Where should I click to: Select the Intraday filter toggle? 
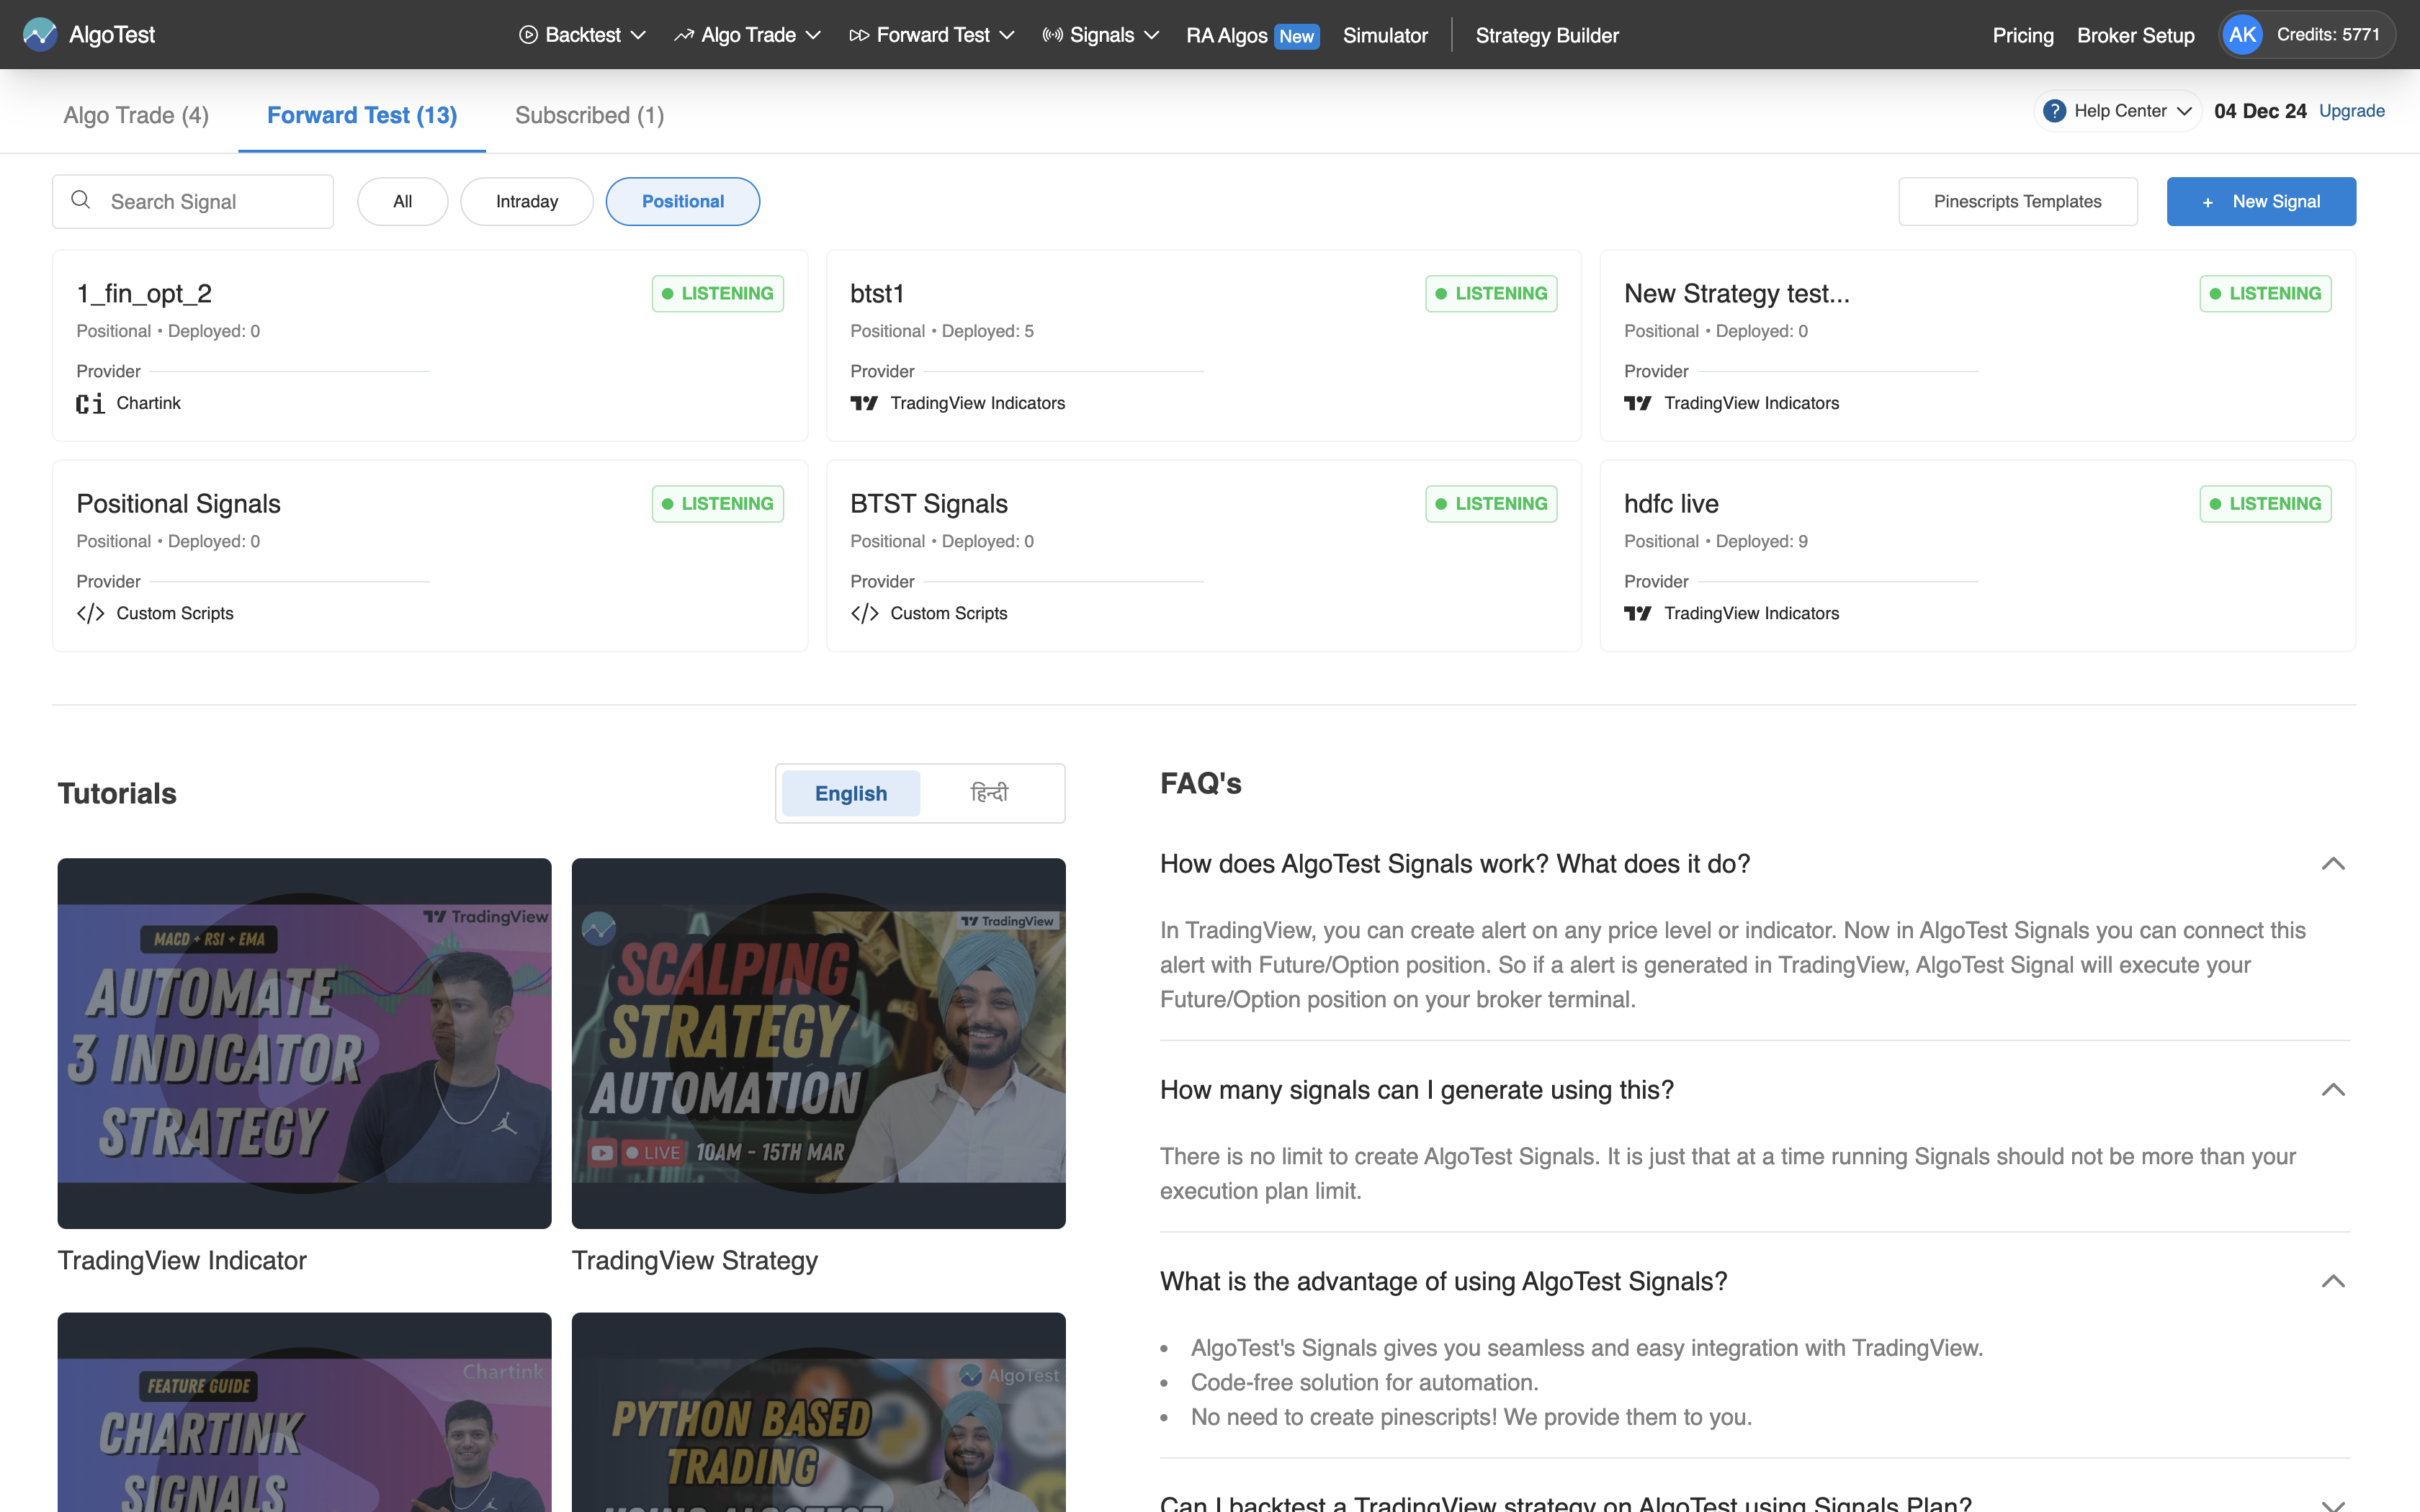click(524, 200)
